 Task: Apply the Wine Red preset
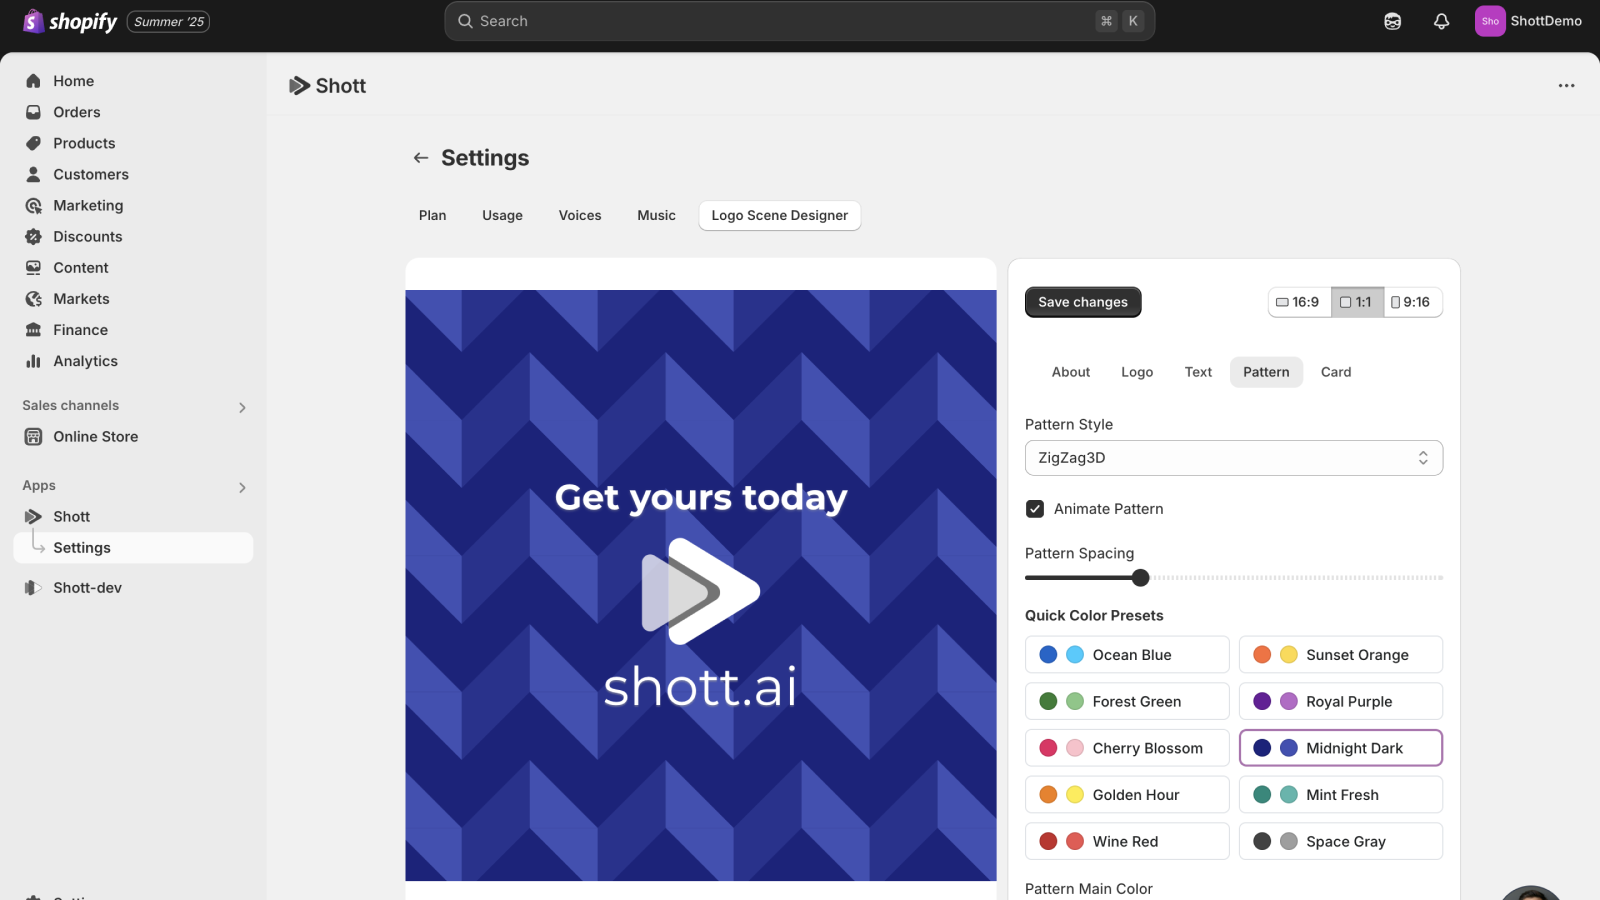pyautogui.click(x=1127, y=841)
